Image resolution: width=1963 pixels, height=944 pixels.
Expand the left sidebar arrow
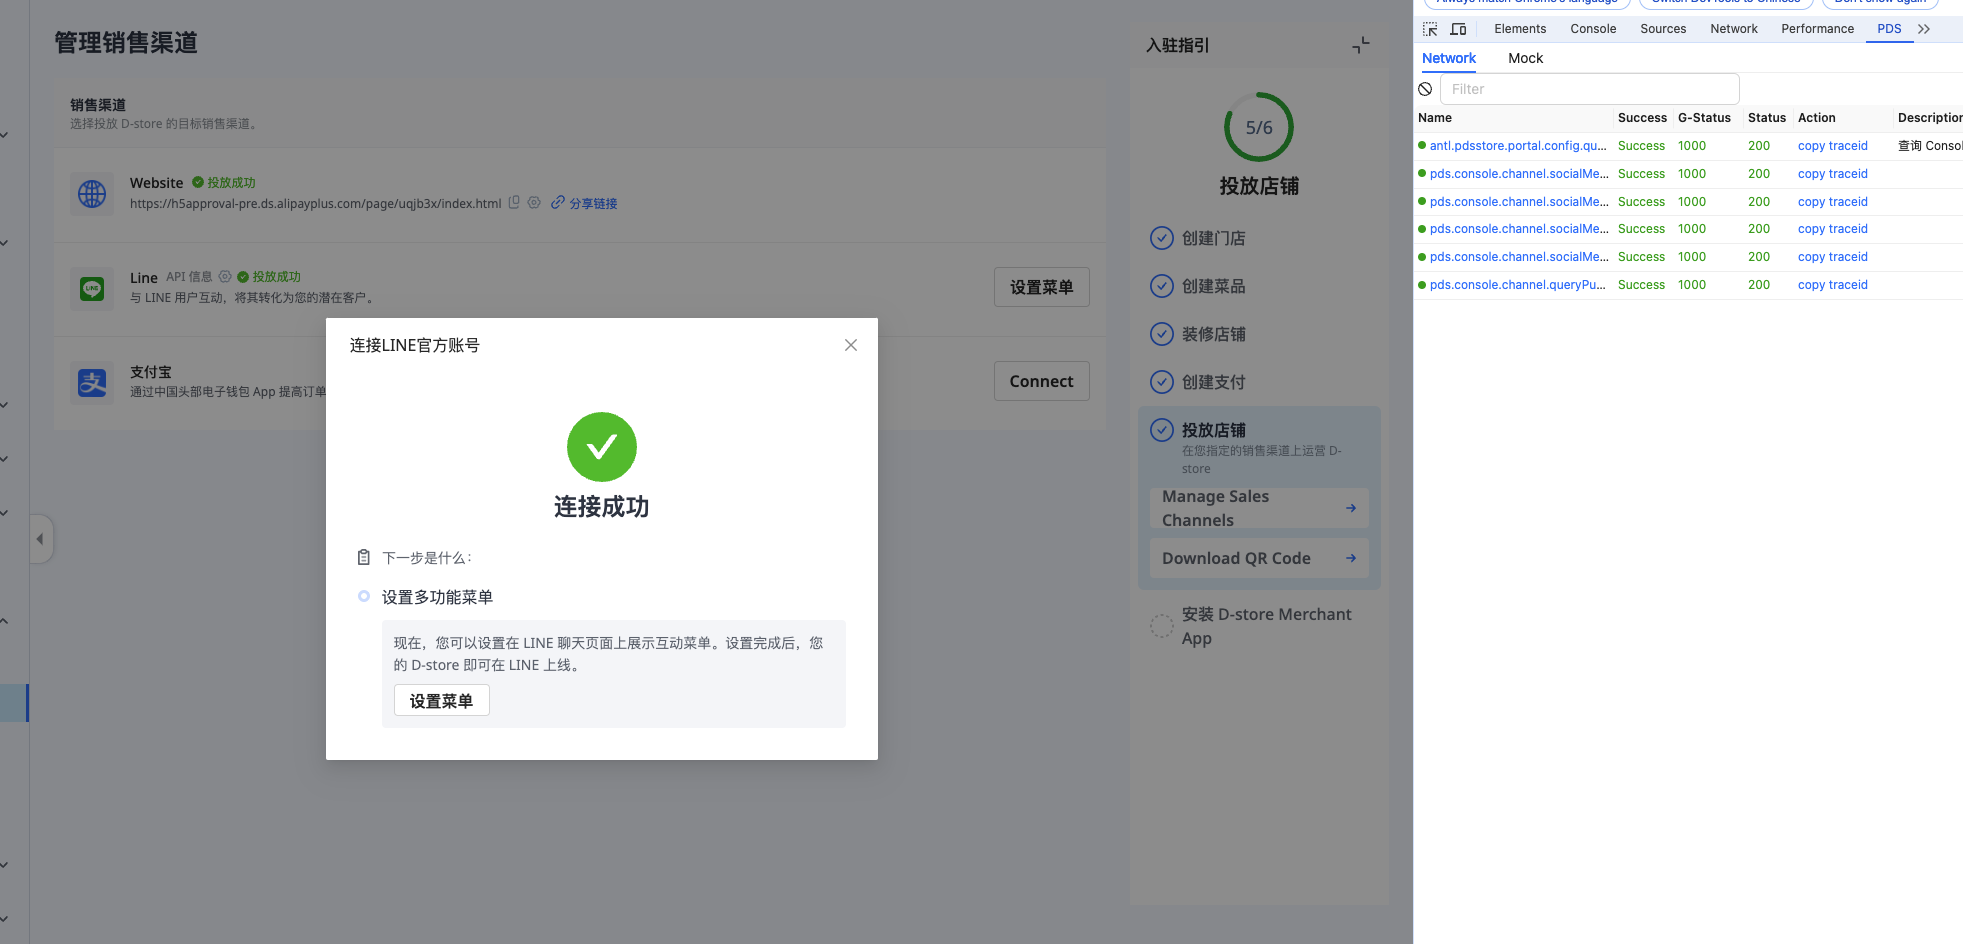pyautogui.click(x=41, y=539)
